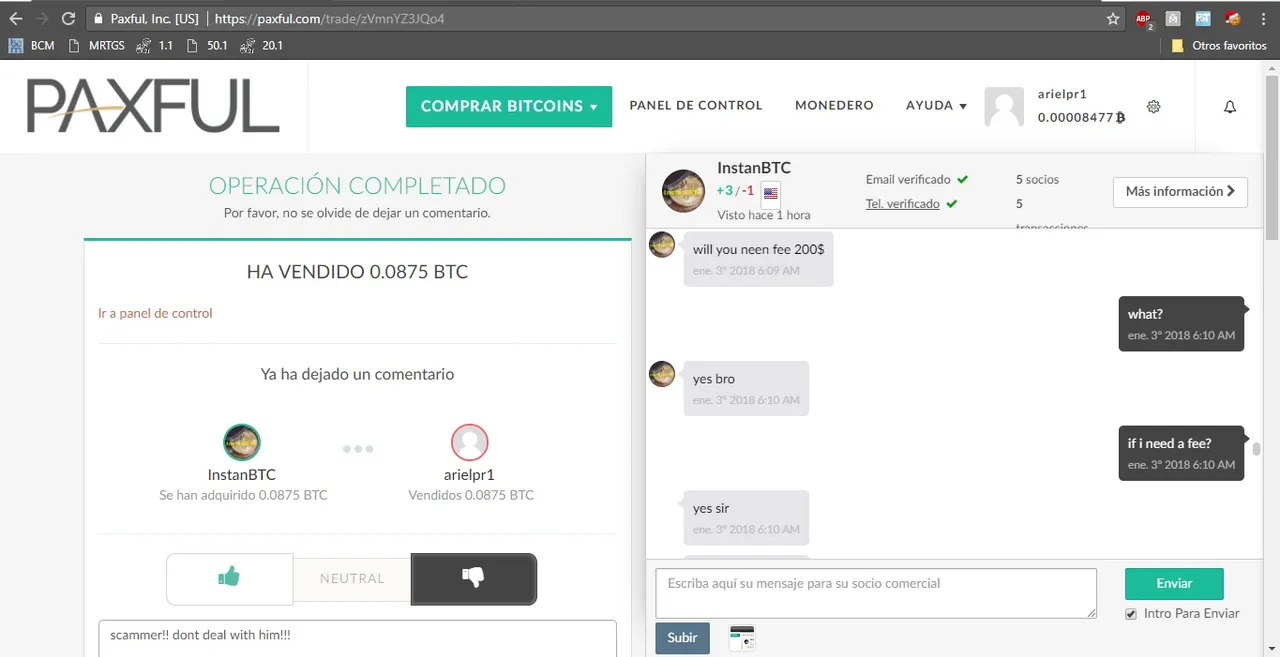Click the browser back arrow
1280x657 pixels.
tap(15, 18)
